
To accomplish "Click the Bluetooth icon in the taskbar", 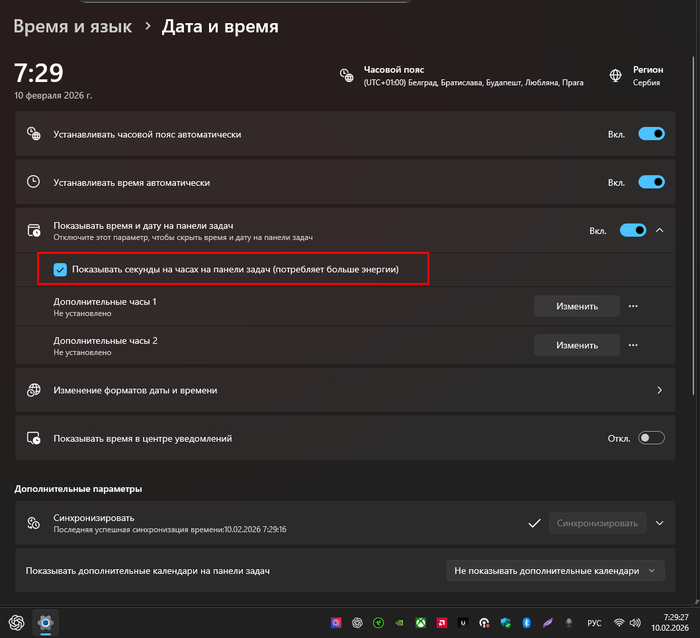I will pyautogui.click(x=527, y=623).
